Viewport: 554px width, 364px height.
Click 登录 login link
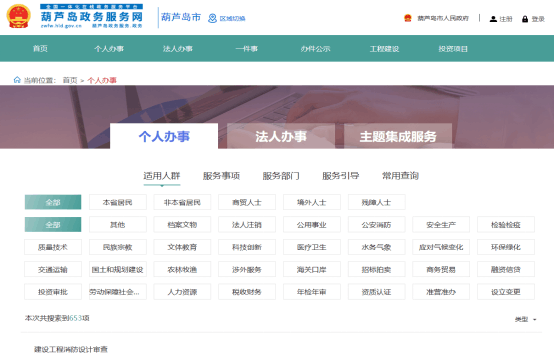pyautogui.click(x=538, y=19)
